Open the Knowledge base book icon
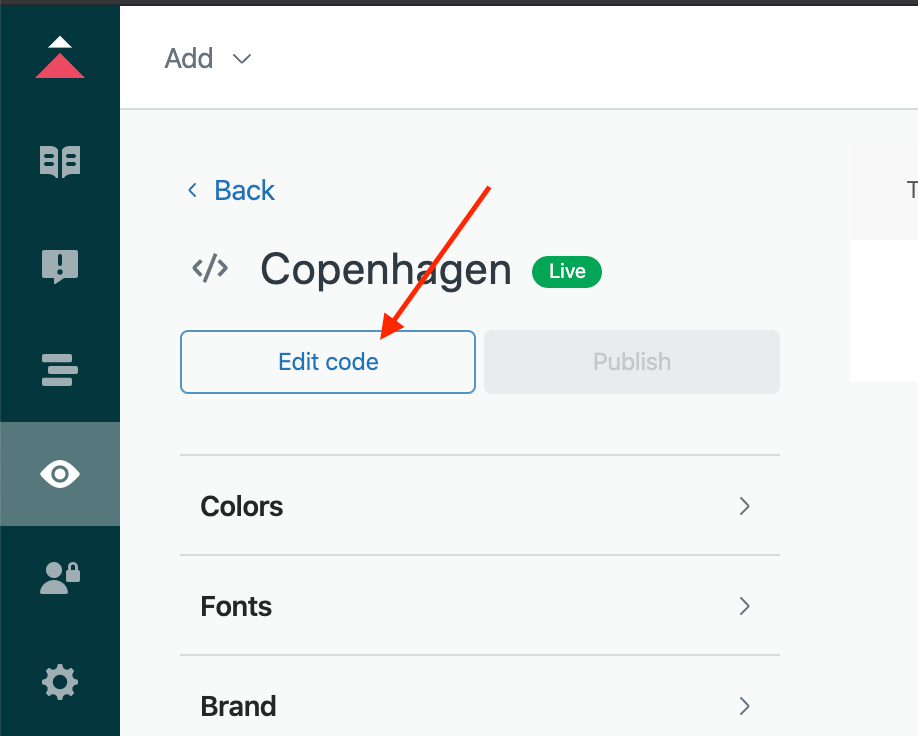918x736 pixels. tap(60, 162)
